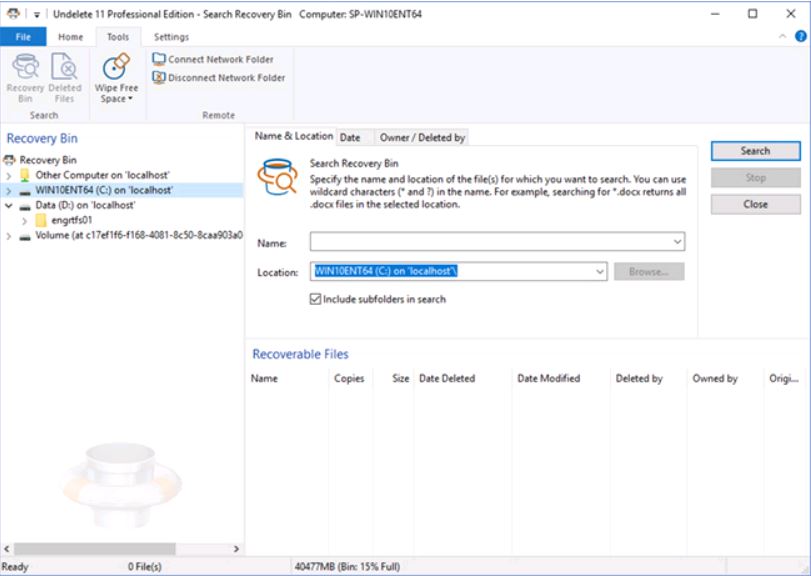Click the Help question mark icon
Image resolution: width=811 pixels, height=576 pixels.
tap(801, 36)
